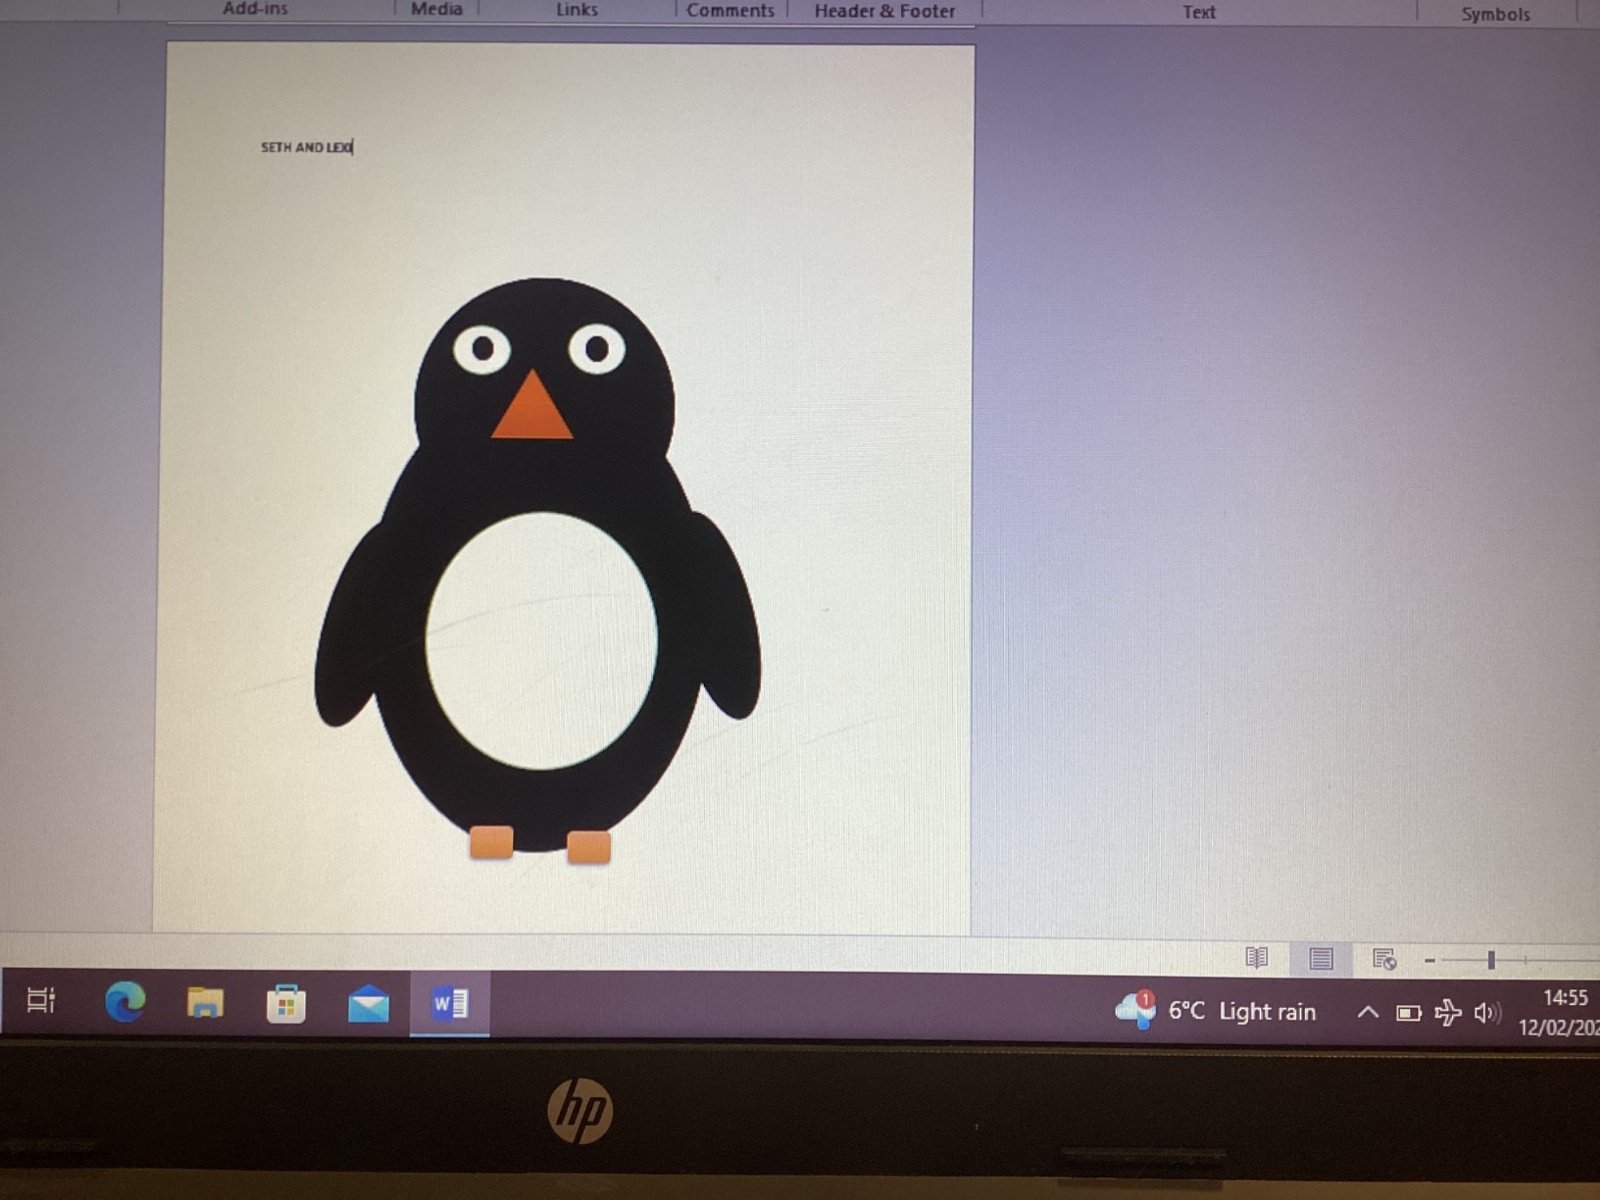Select Print Layout view in status bar
The width and height of the screenshot is (1600, 1200).
click(1320, 959)
